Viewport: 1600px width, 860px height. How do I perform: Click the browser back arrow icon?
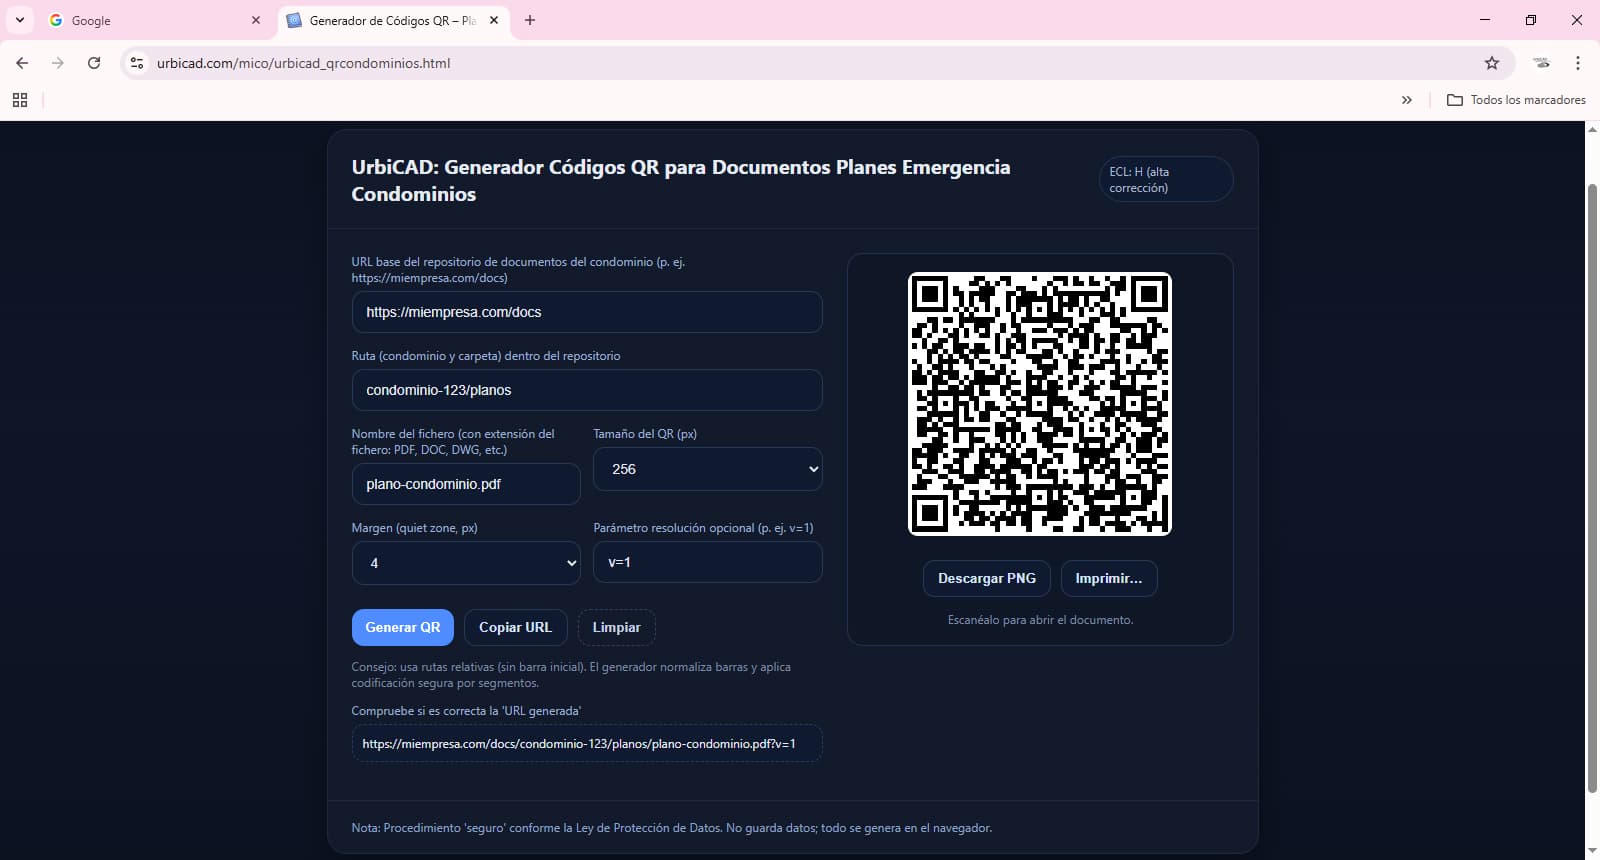point(22,63)
